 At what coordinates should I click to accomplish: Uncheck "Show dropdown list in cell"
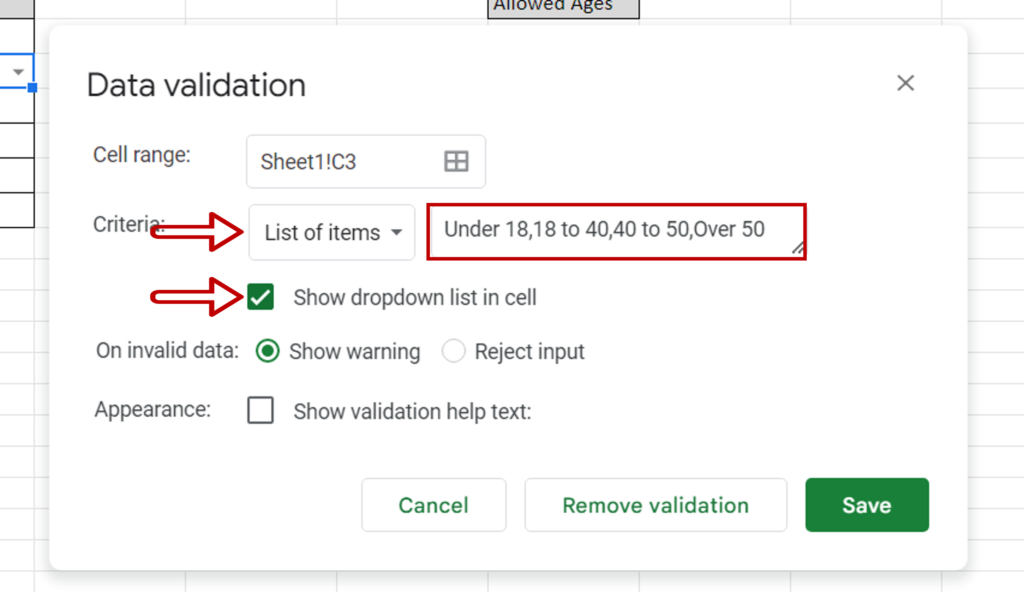260,297
